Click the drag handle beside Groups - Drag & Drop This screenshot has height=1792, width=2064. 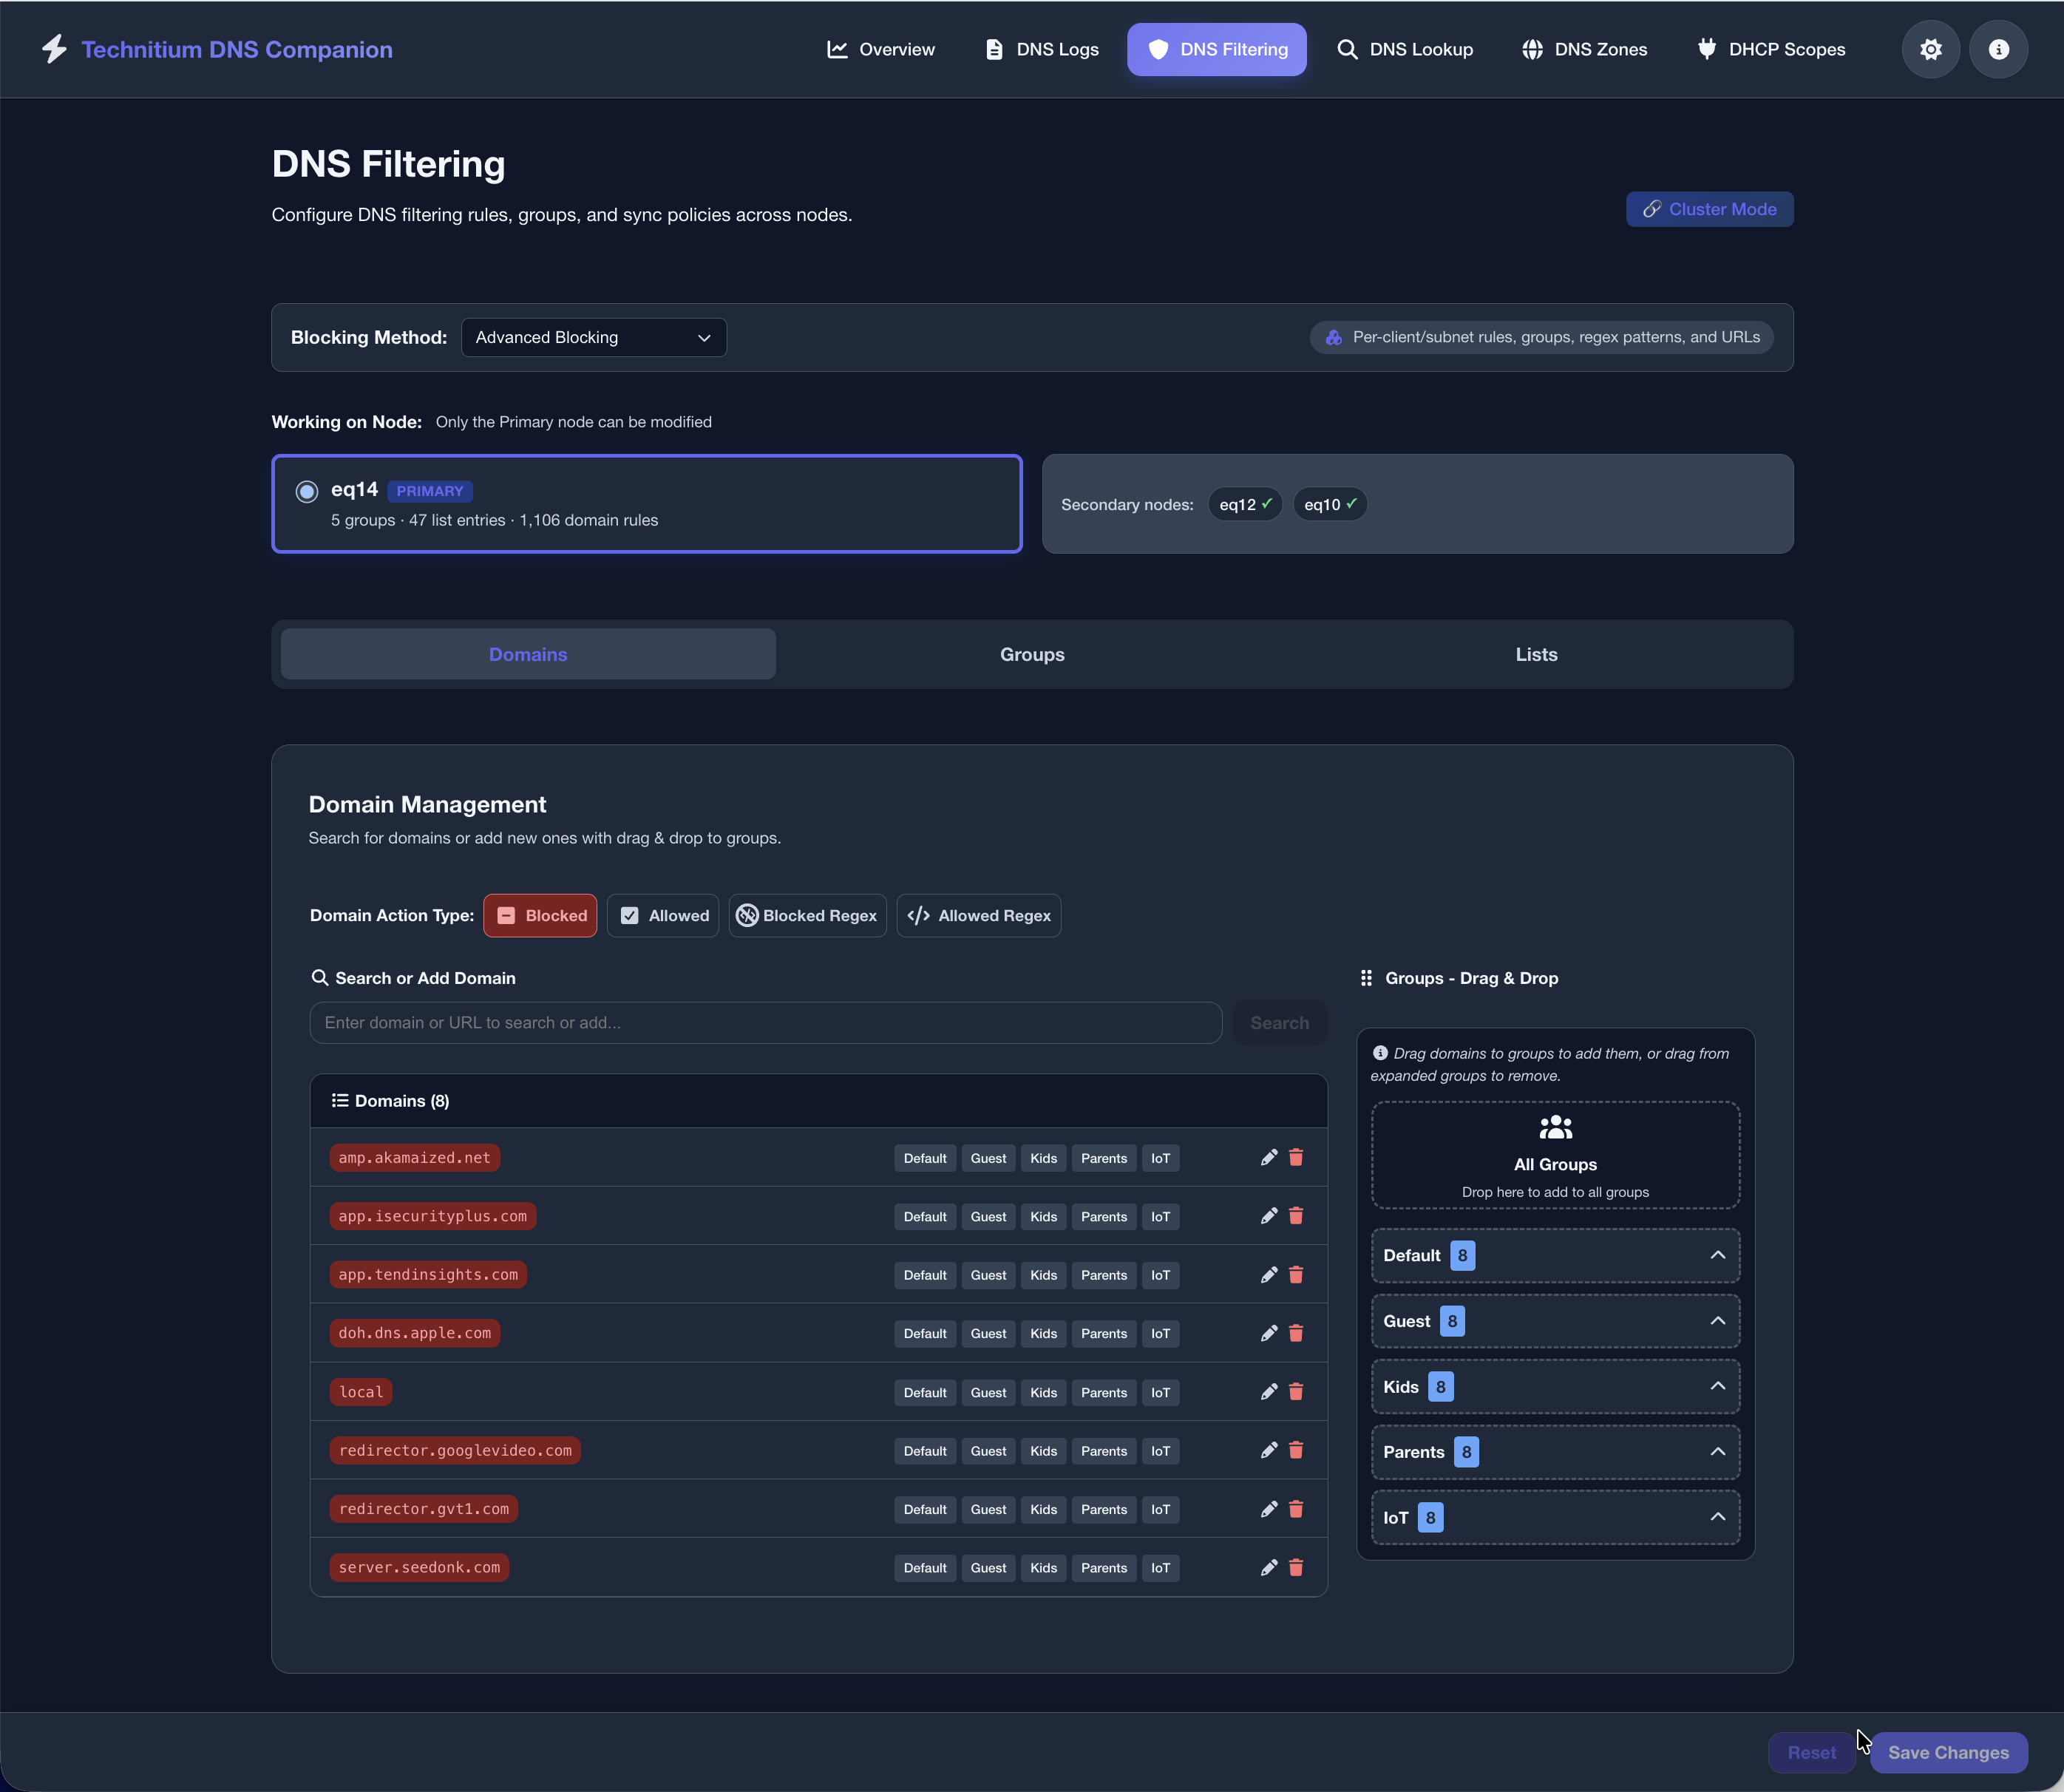tap(1366, 978)
